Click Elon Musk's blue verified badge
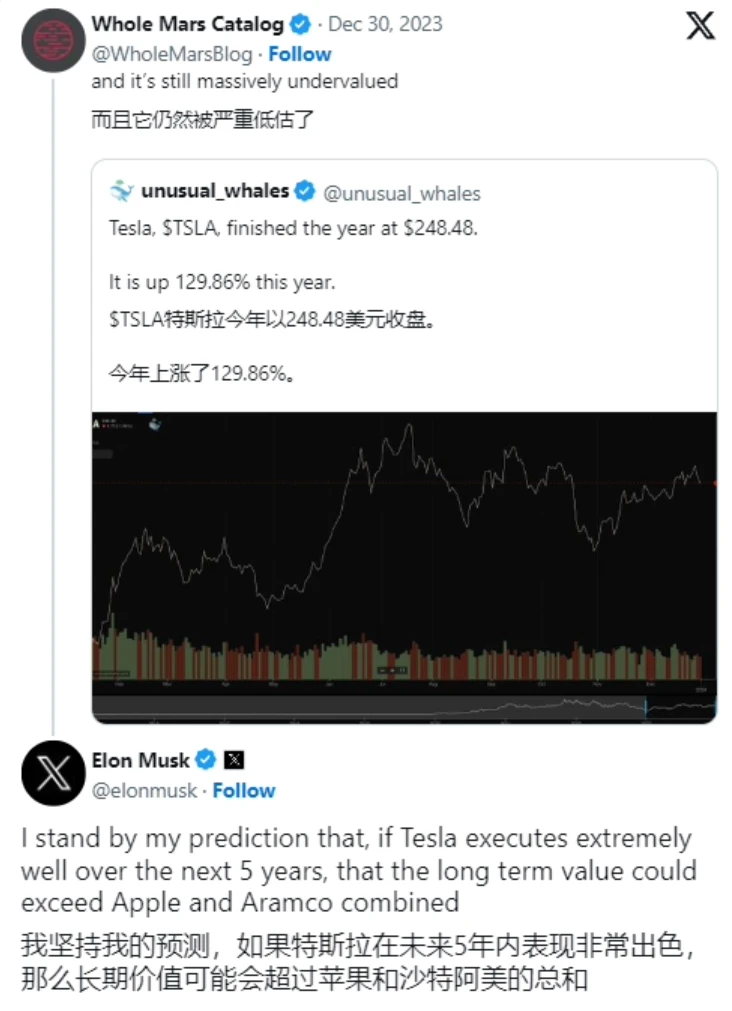This screenshot has width=732, height=1011. coord(205,761)
